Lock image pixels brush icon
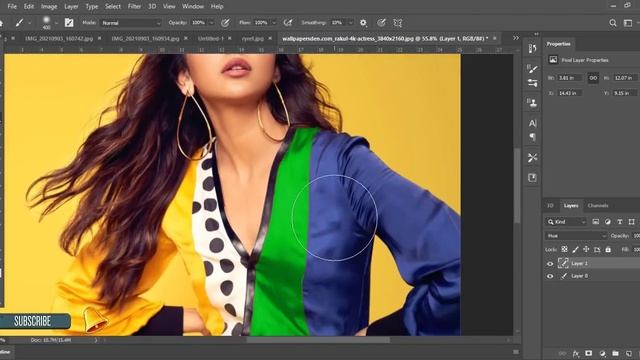 click(x=575, y=249)
